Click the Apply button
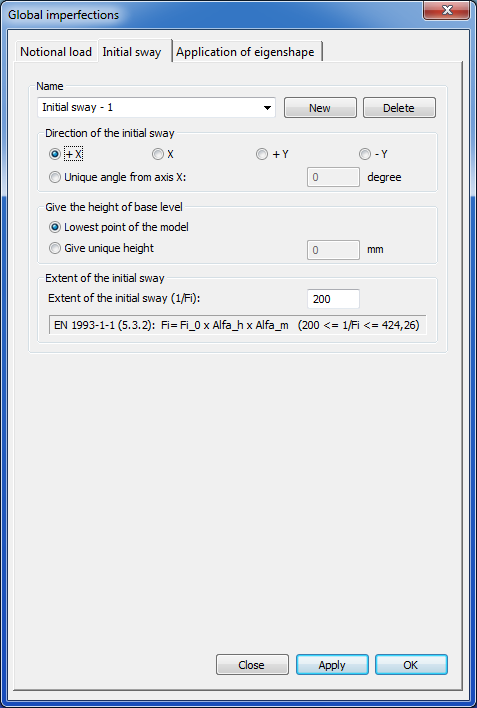The width and height of the screenshot is (477, 708). tap(332, 665)
